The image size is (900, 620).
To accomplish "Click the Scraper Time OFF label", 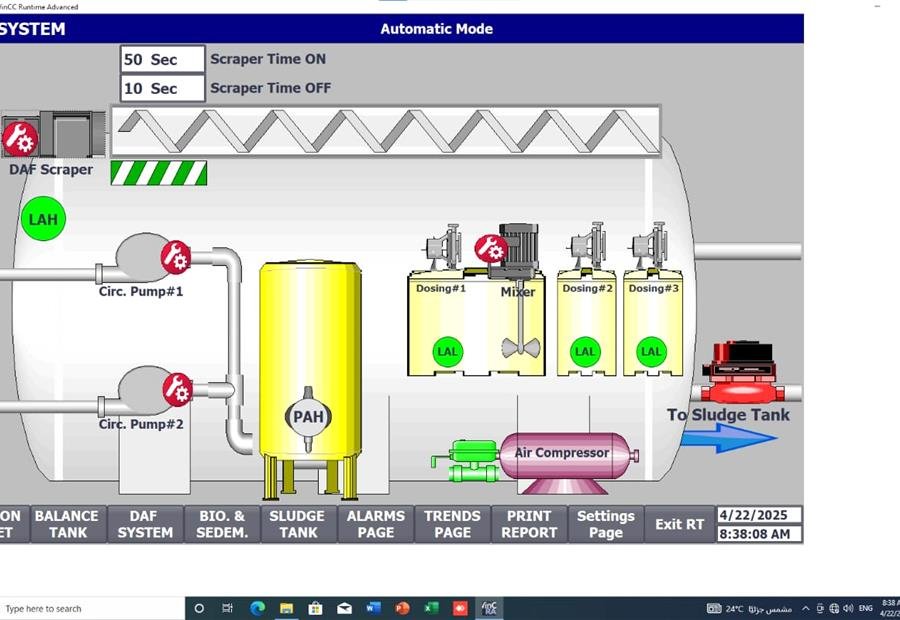I will point(270,88).
